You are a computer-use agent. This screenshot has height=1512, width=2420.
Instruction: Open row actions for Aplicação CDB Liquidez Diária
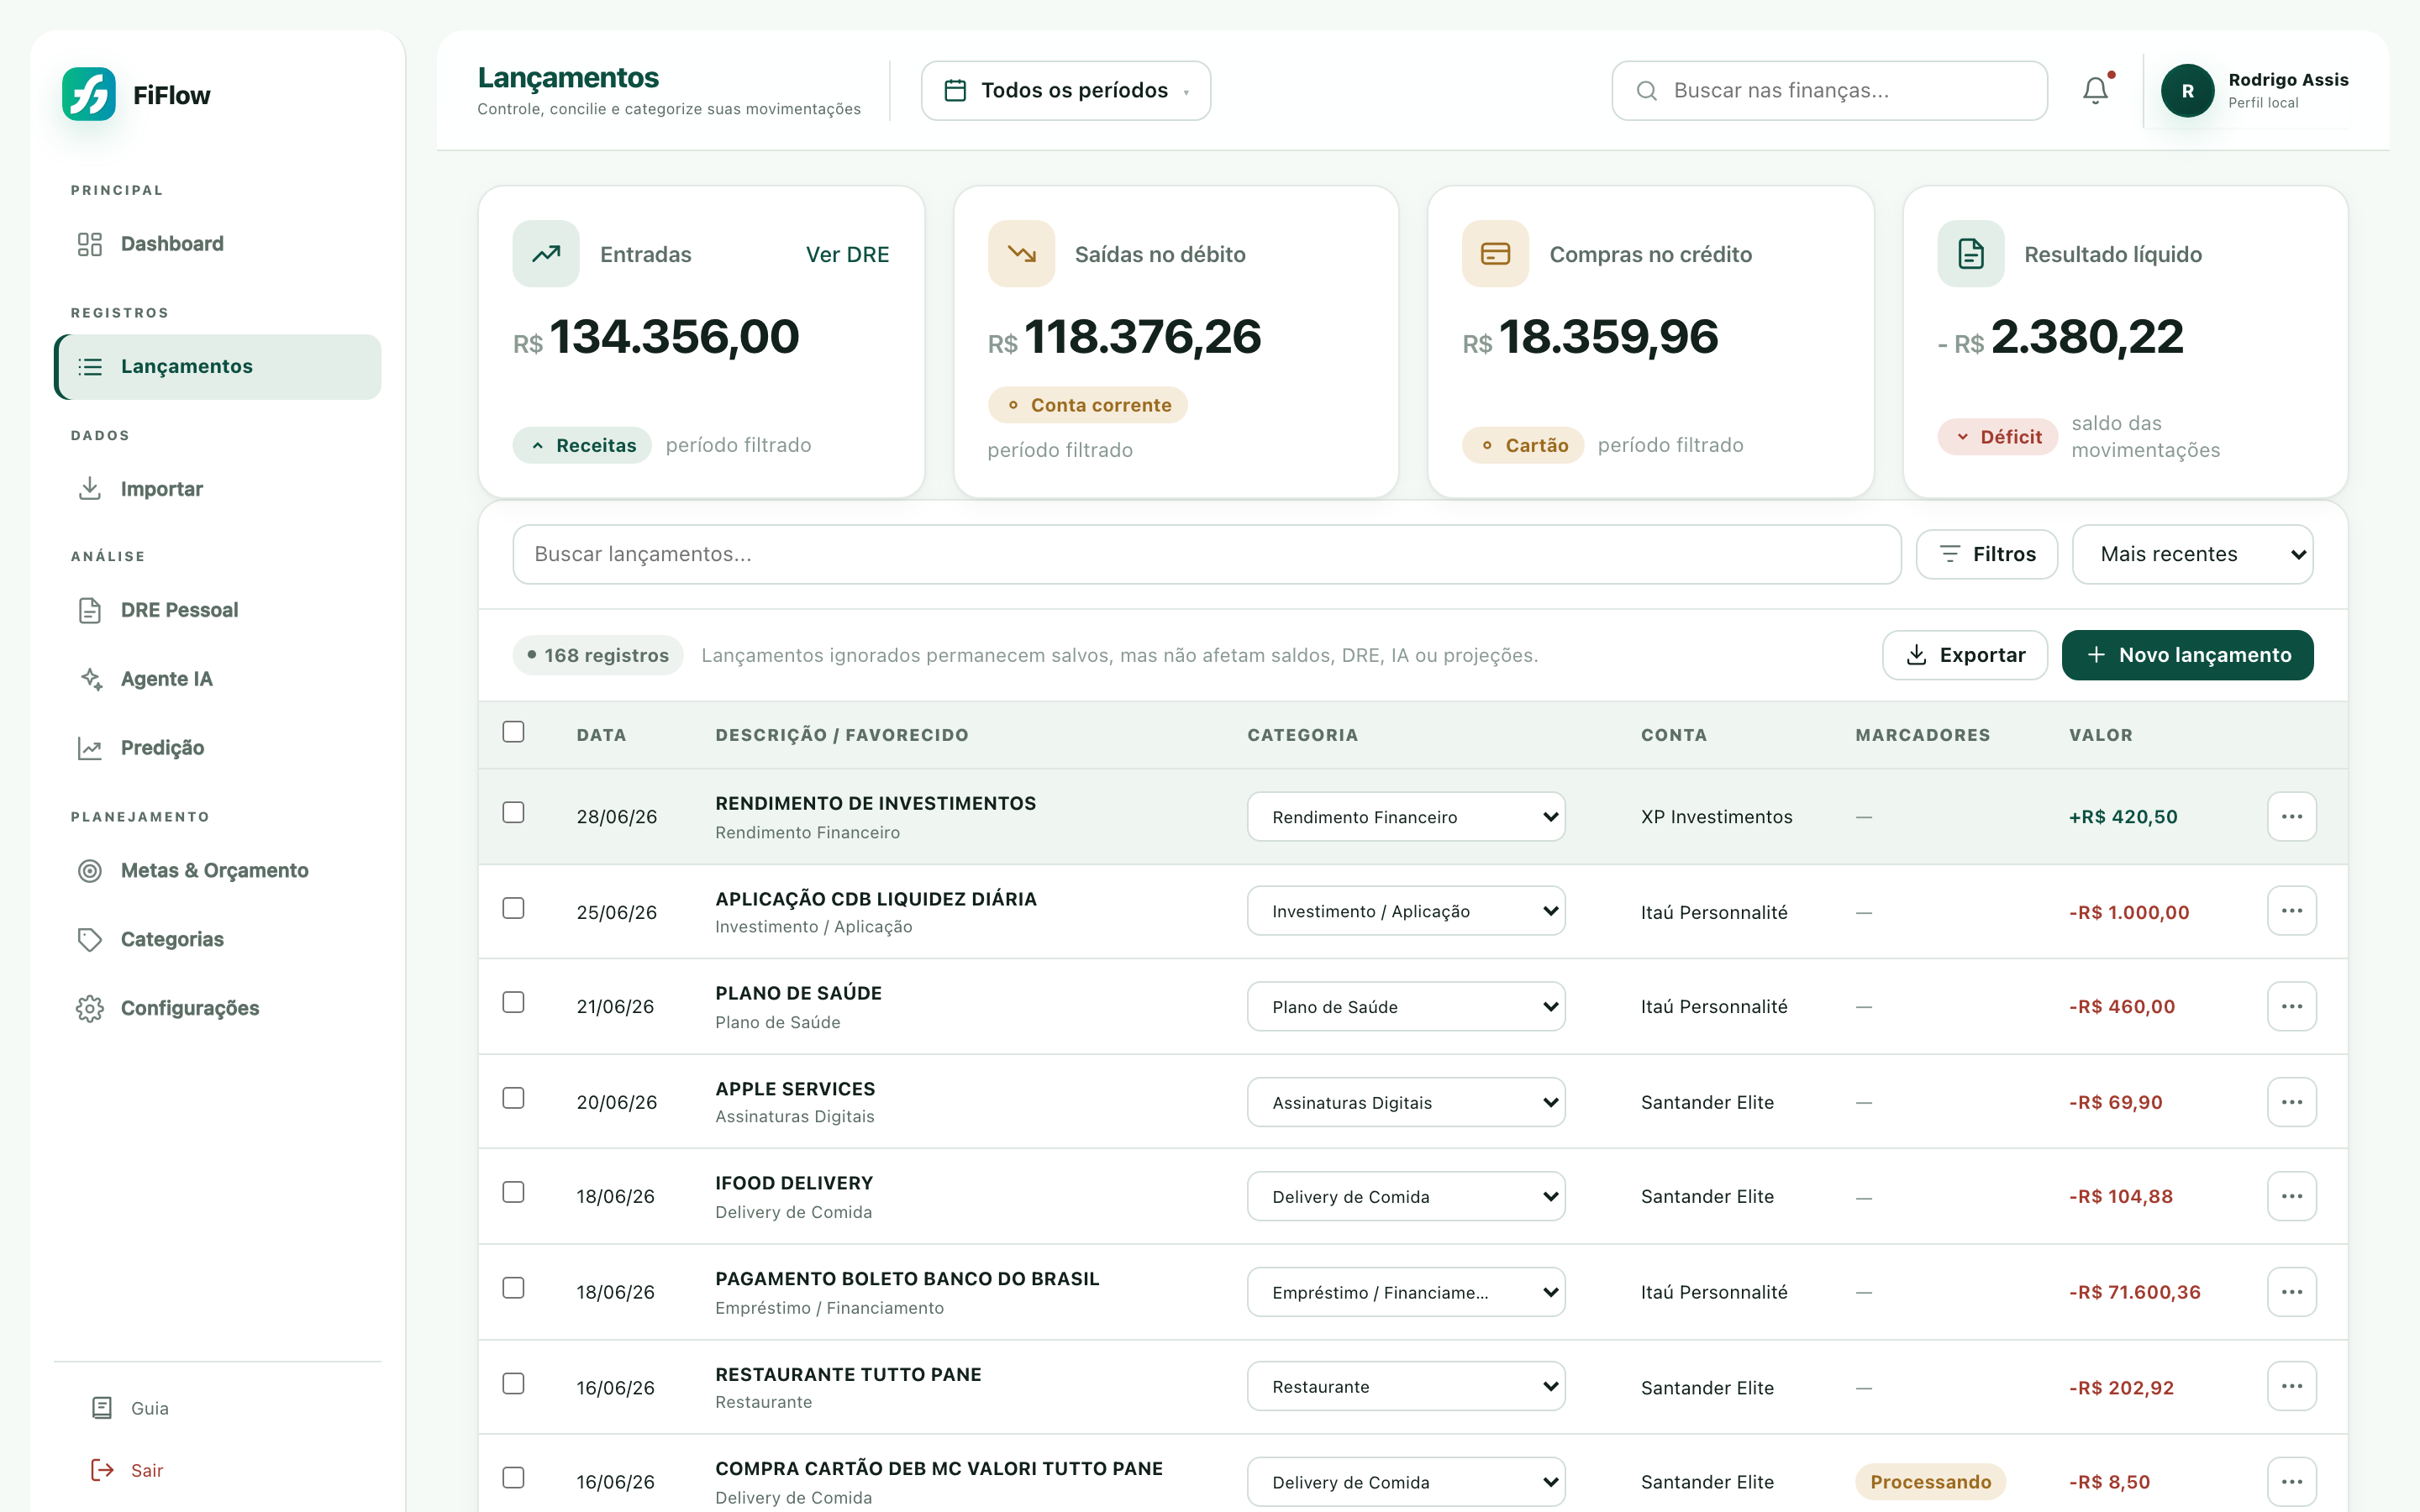(2291, 911)
